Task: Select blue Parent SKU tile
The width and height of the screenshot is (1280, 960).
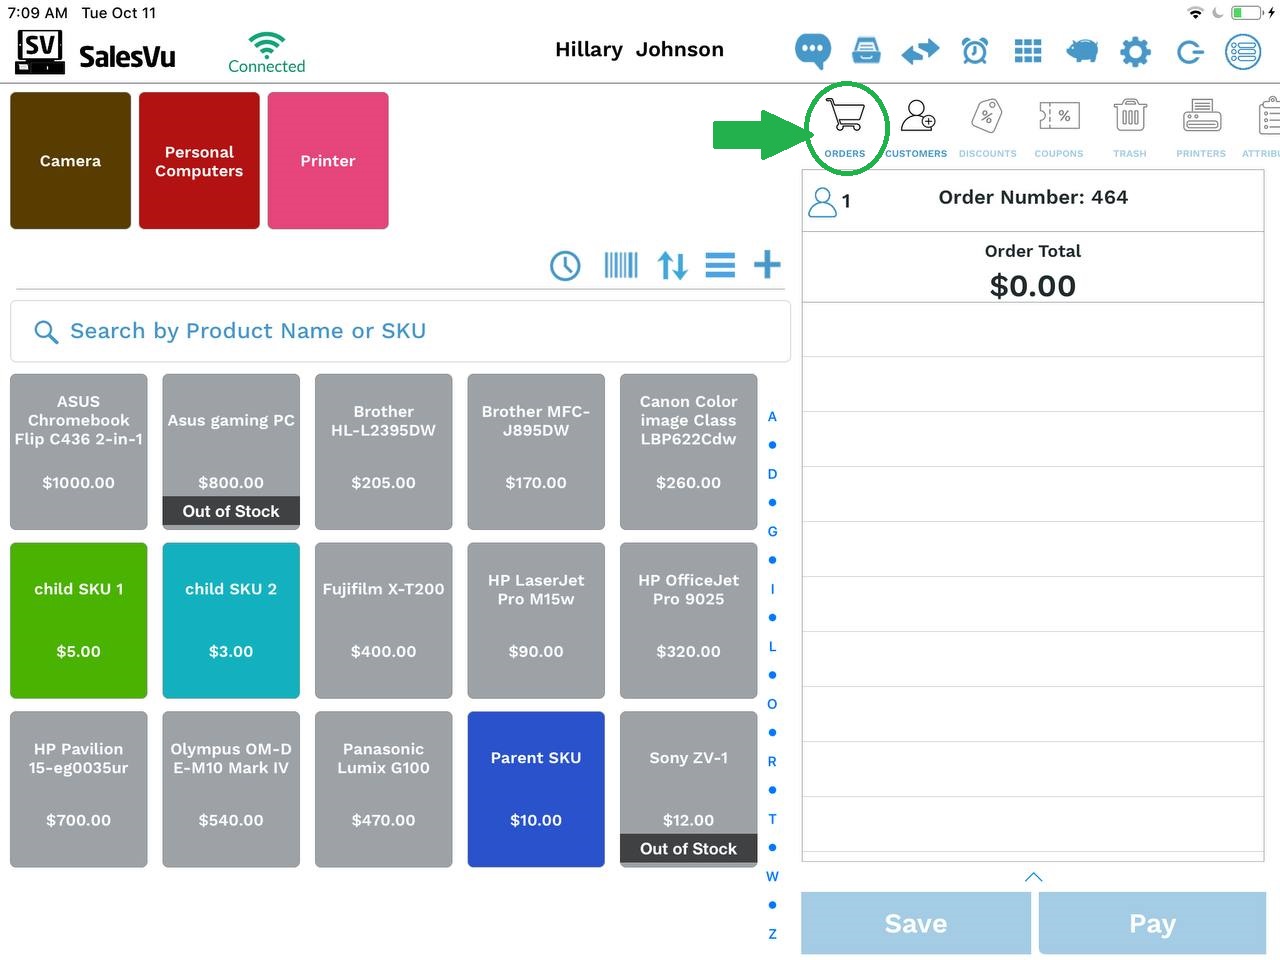Action: [536, 789]
